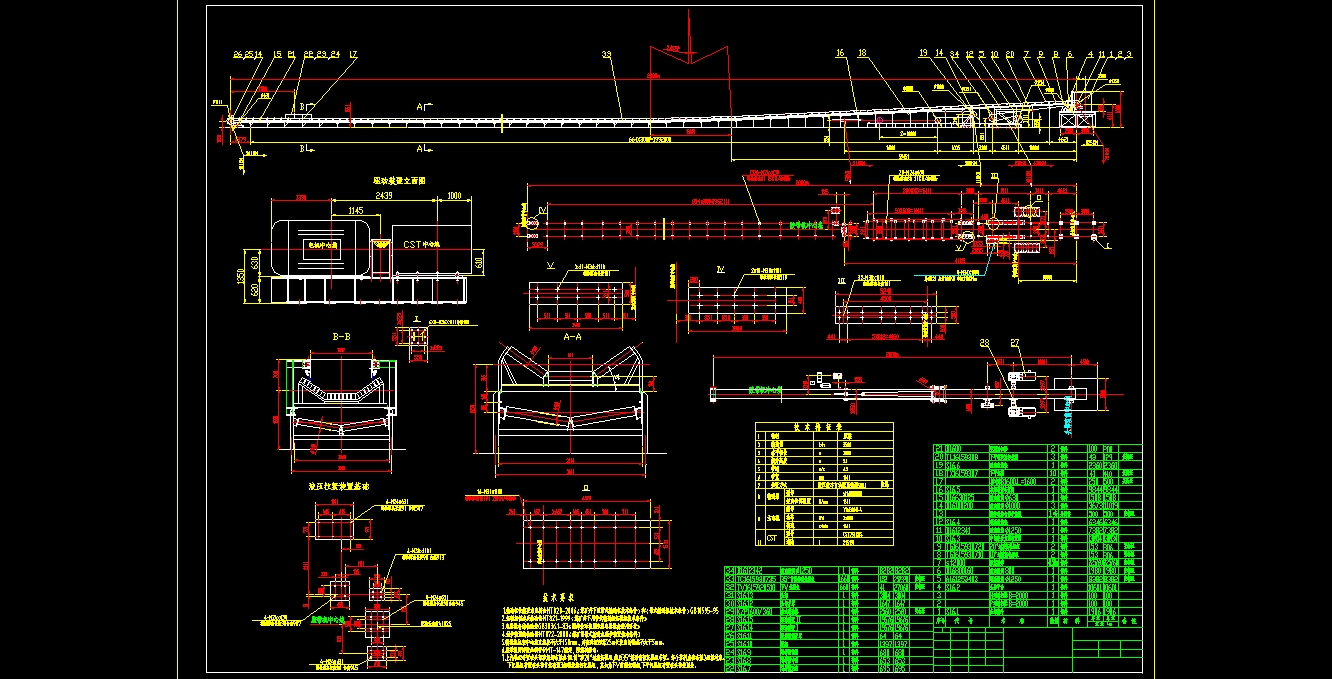Select the A-A section view title
Screen dimensions: 1332x679
pyautogui.click(x=573, y=337)
